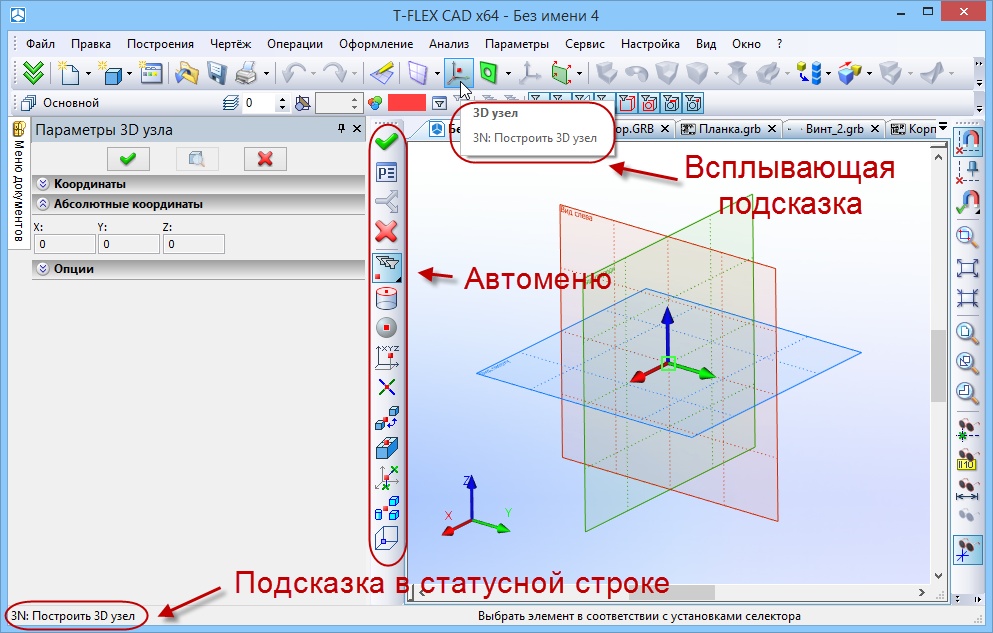Click the fit-all zoom icon in the right toolbar
993x633 pixels.
point(967,268)
